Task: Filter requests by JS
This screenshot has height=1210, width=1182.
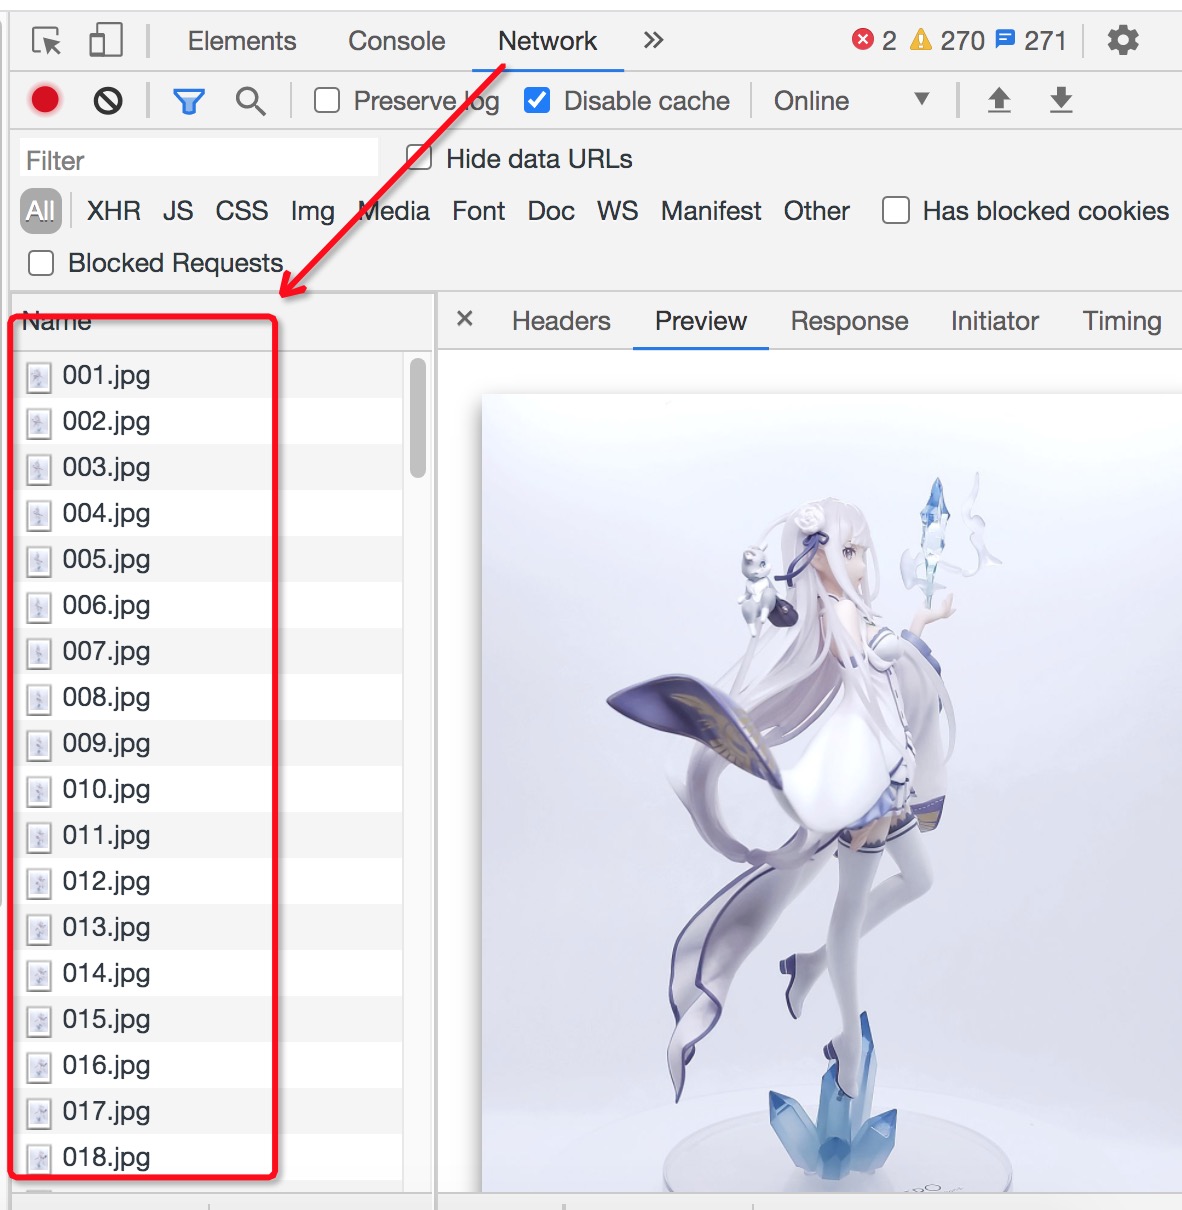Action: [x=178, y=211]
